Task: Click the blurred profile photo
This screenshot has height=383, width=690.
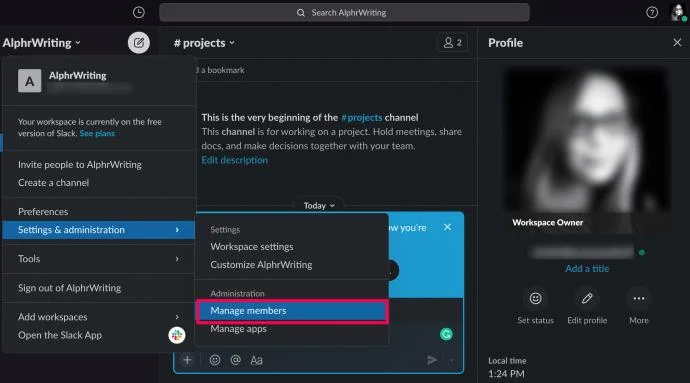Action: pyautogui.click(x=587, y=140)
